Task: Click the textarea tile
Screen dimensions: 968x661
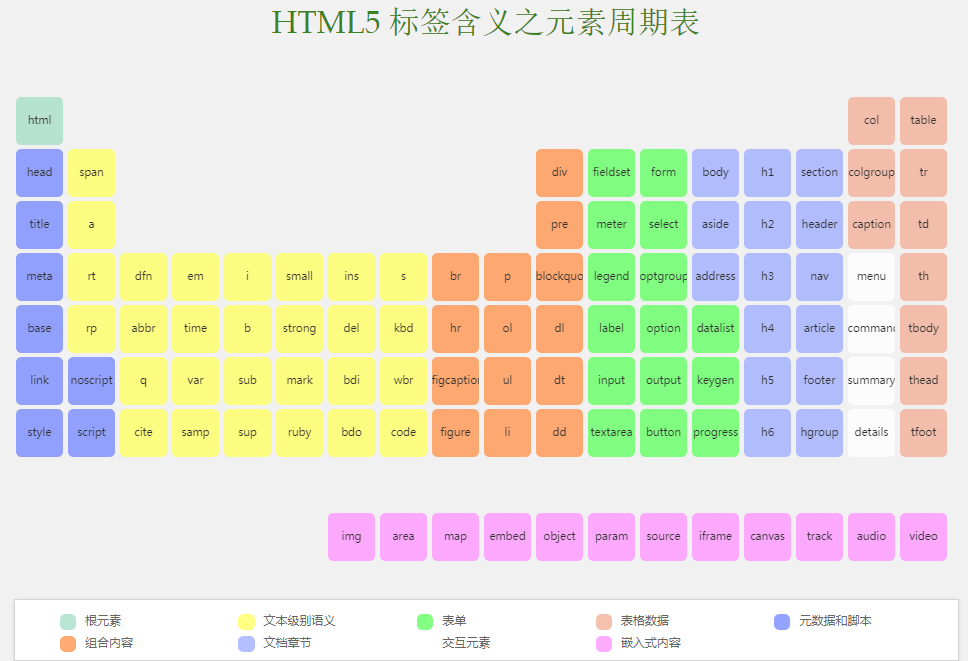Action: 611,433
